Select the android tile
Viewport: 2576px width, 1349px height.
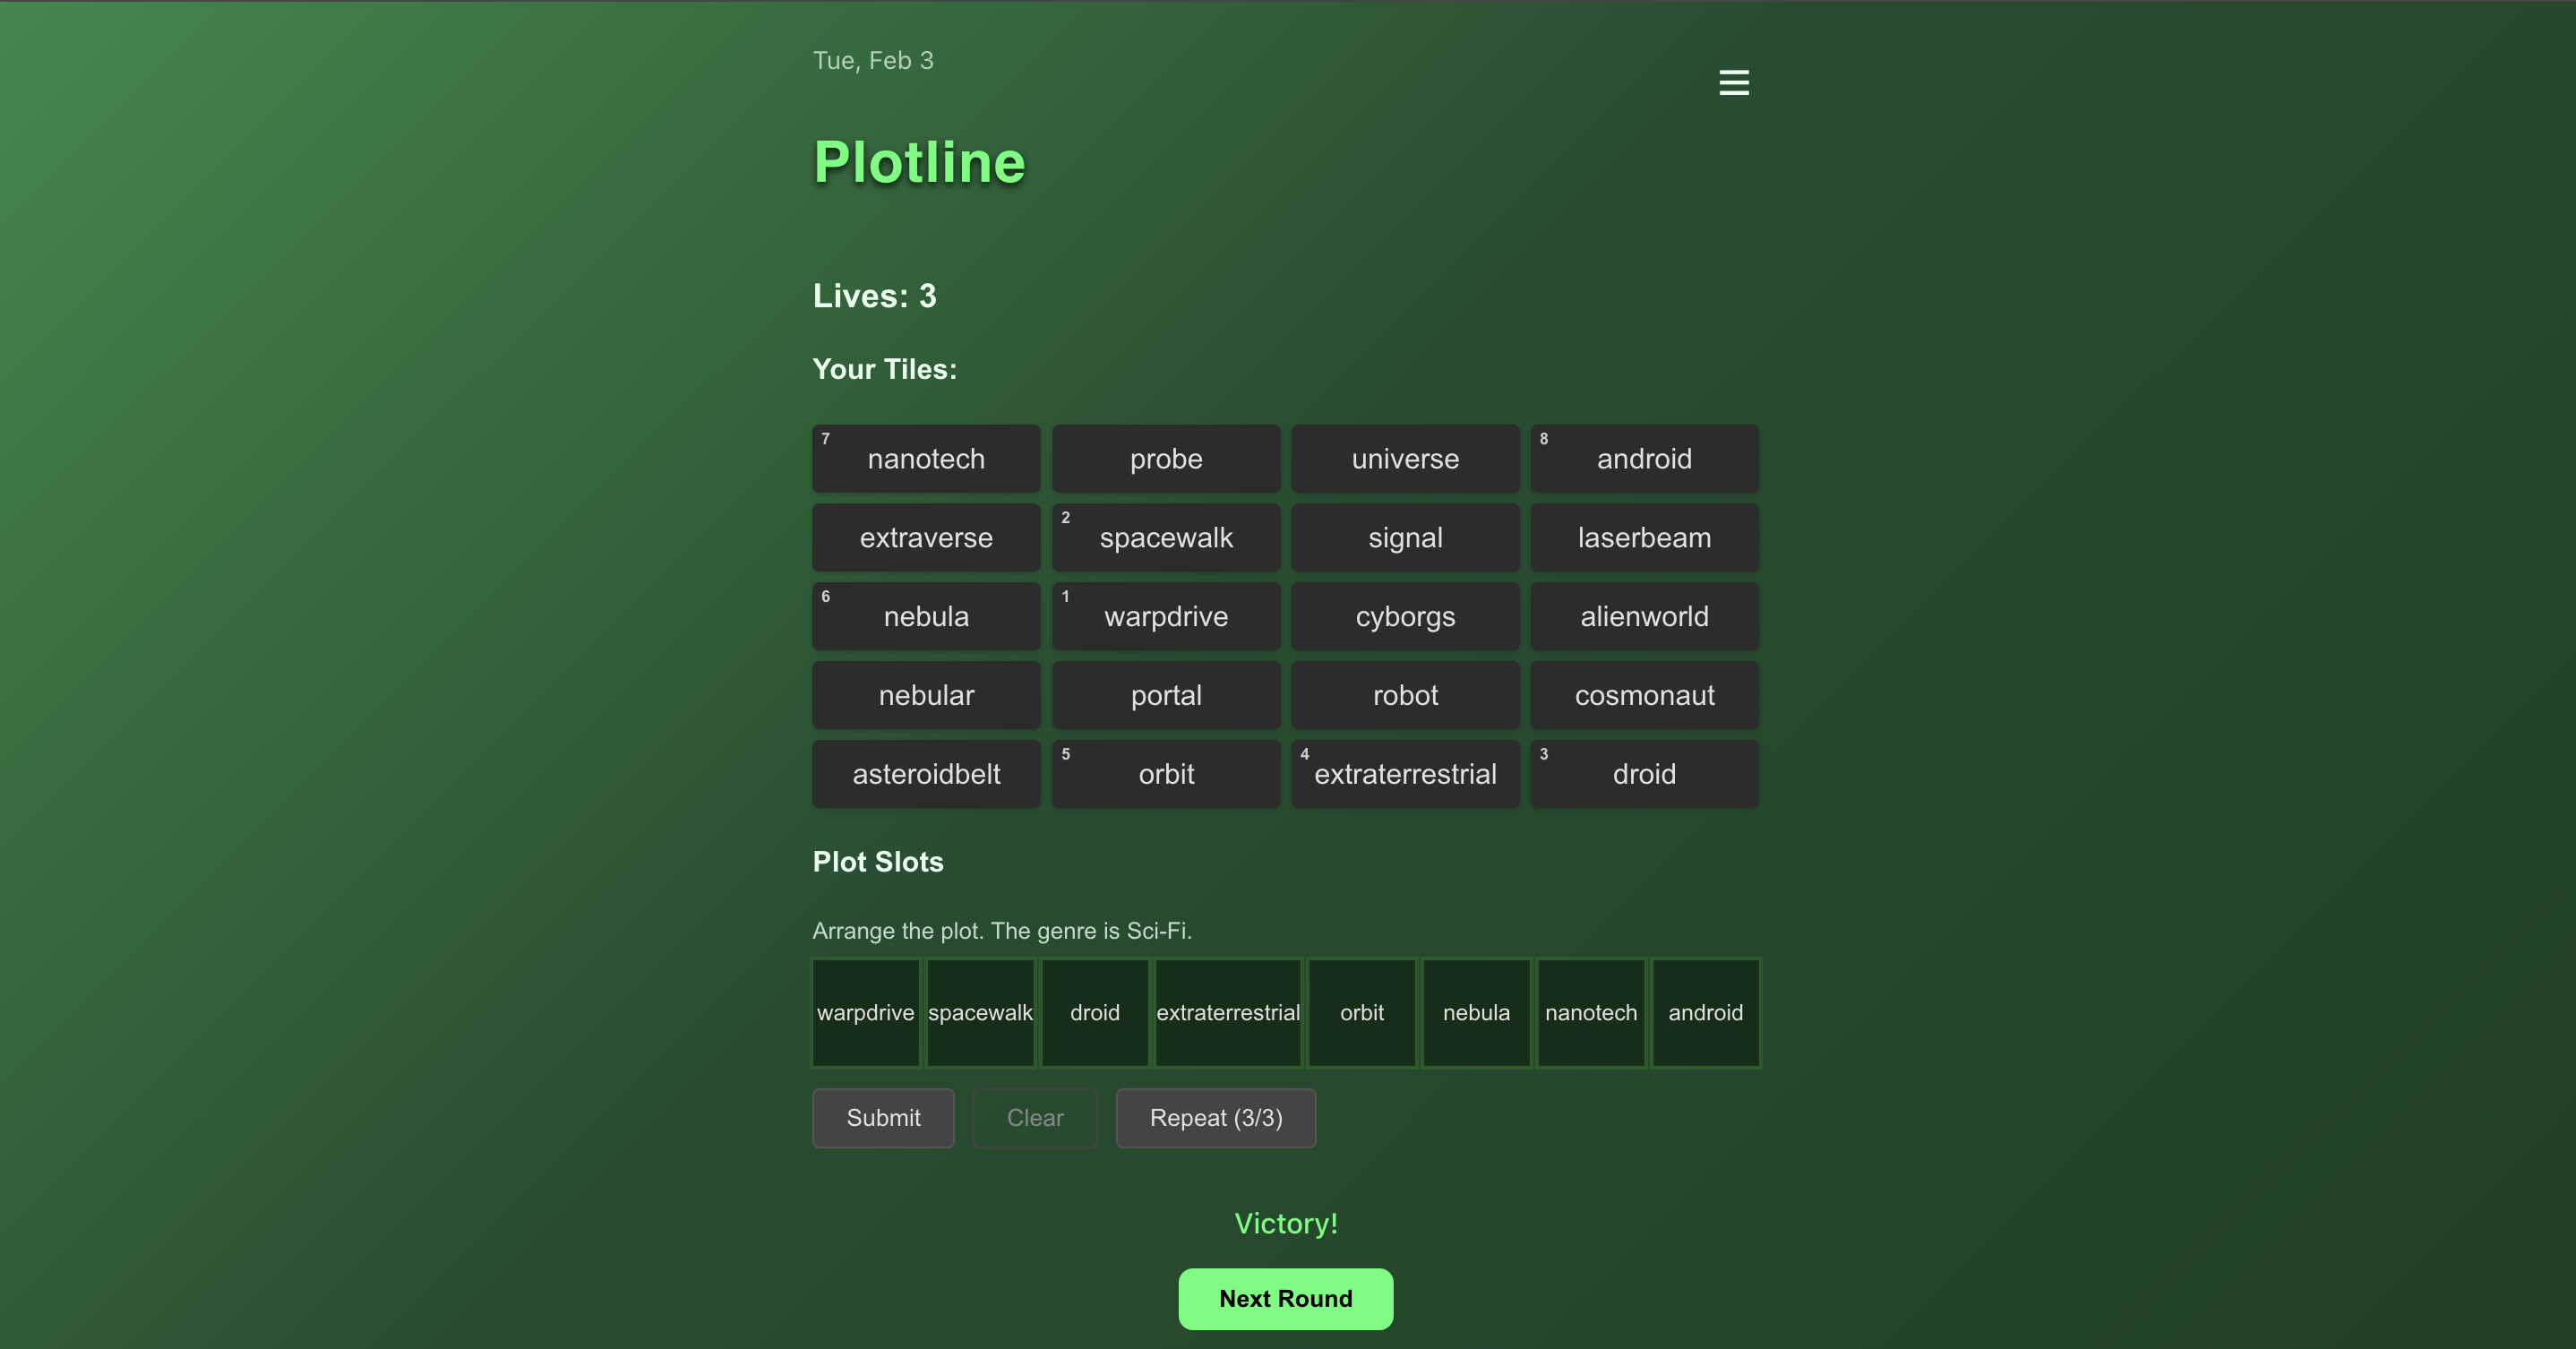pyautogui.click(x=1644, y=458)
